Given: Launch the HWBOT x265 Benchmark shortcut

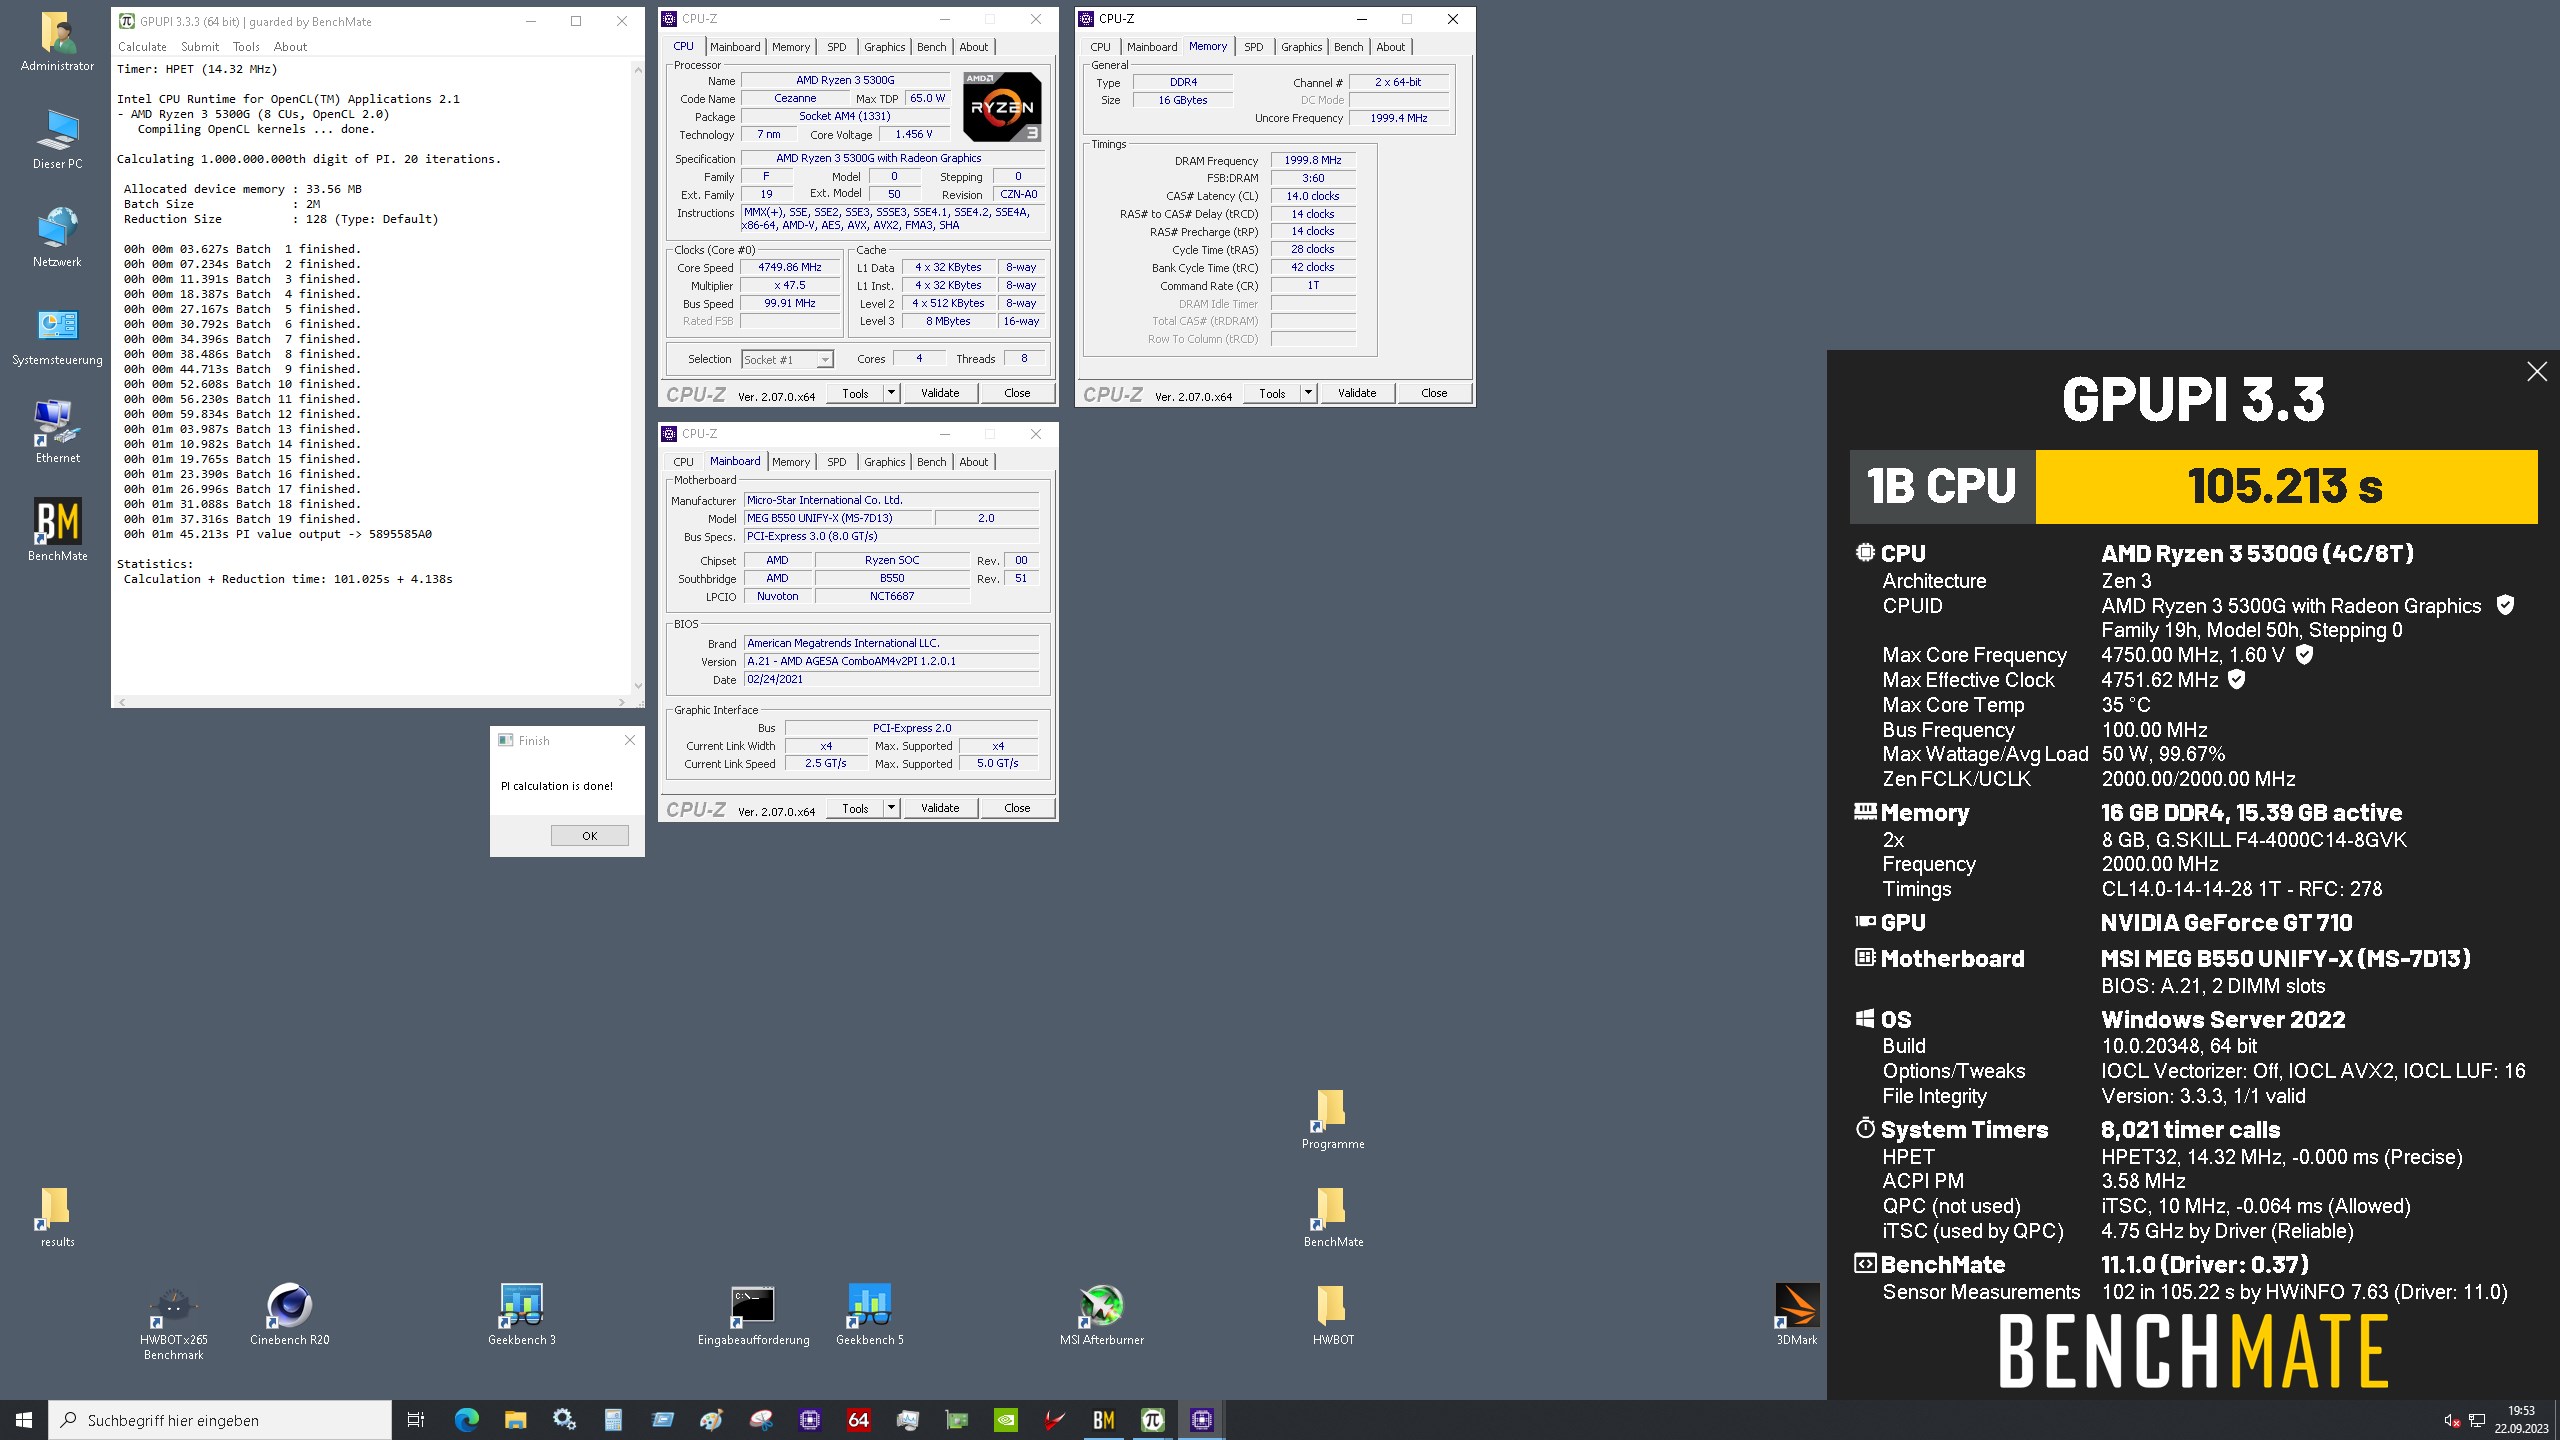Looking at the screenshot, I should point(173,1322).
